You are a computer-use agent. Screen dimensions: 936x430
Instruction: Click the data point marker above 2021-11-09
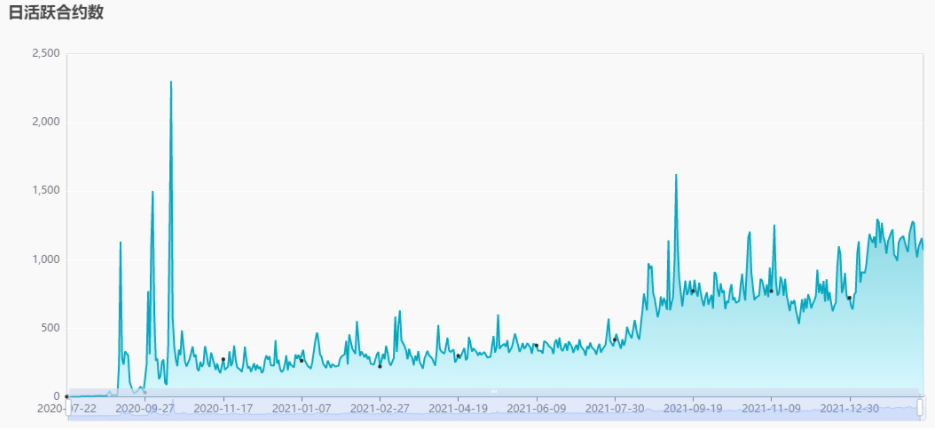[x=771, y=291]
